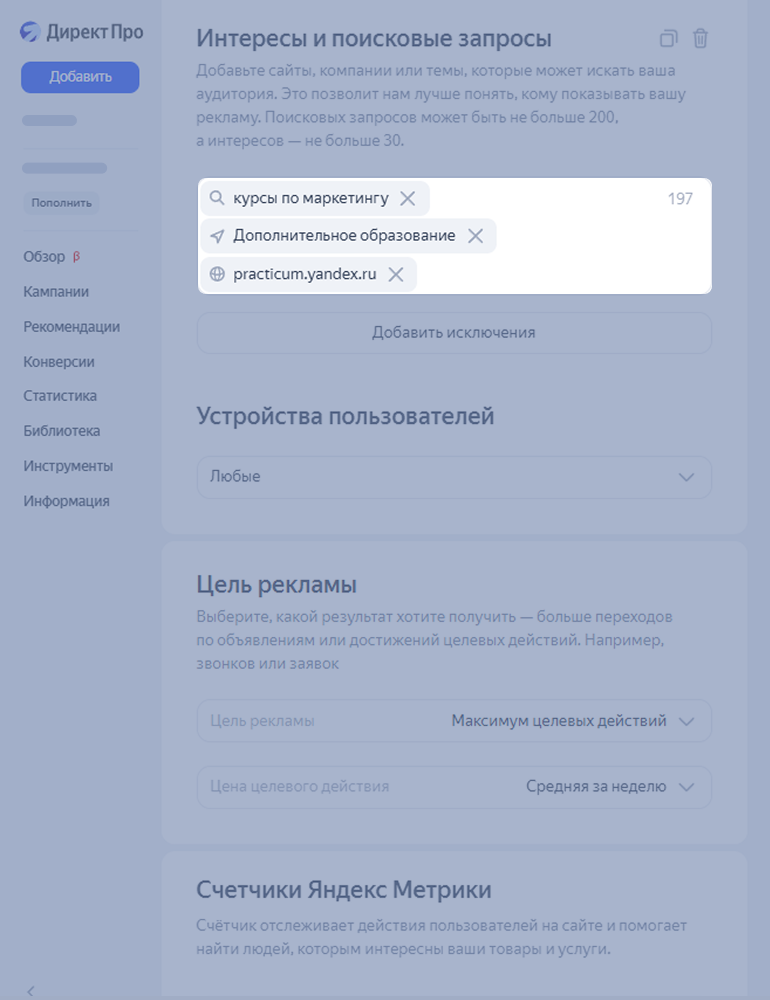Viewport: 770px width, 1000px height.
Task: Click the chevron beside Максимум целевых действий
Action: pyautogui.click(x=686, y=721)
